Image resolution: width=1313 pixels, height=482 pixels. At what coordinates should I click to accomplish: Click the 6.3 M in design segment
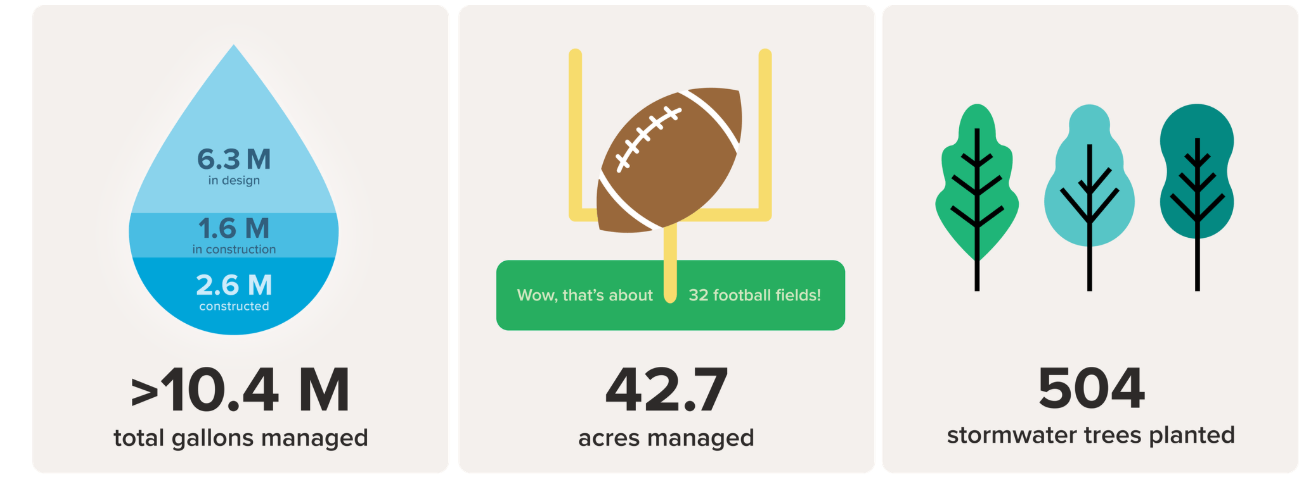pyautogui.click(x=234, y=164)
